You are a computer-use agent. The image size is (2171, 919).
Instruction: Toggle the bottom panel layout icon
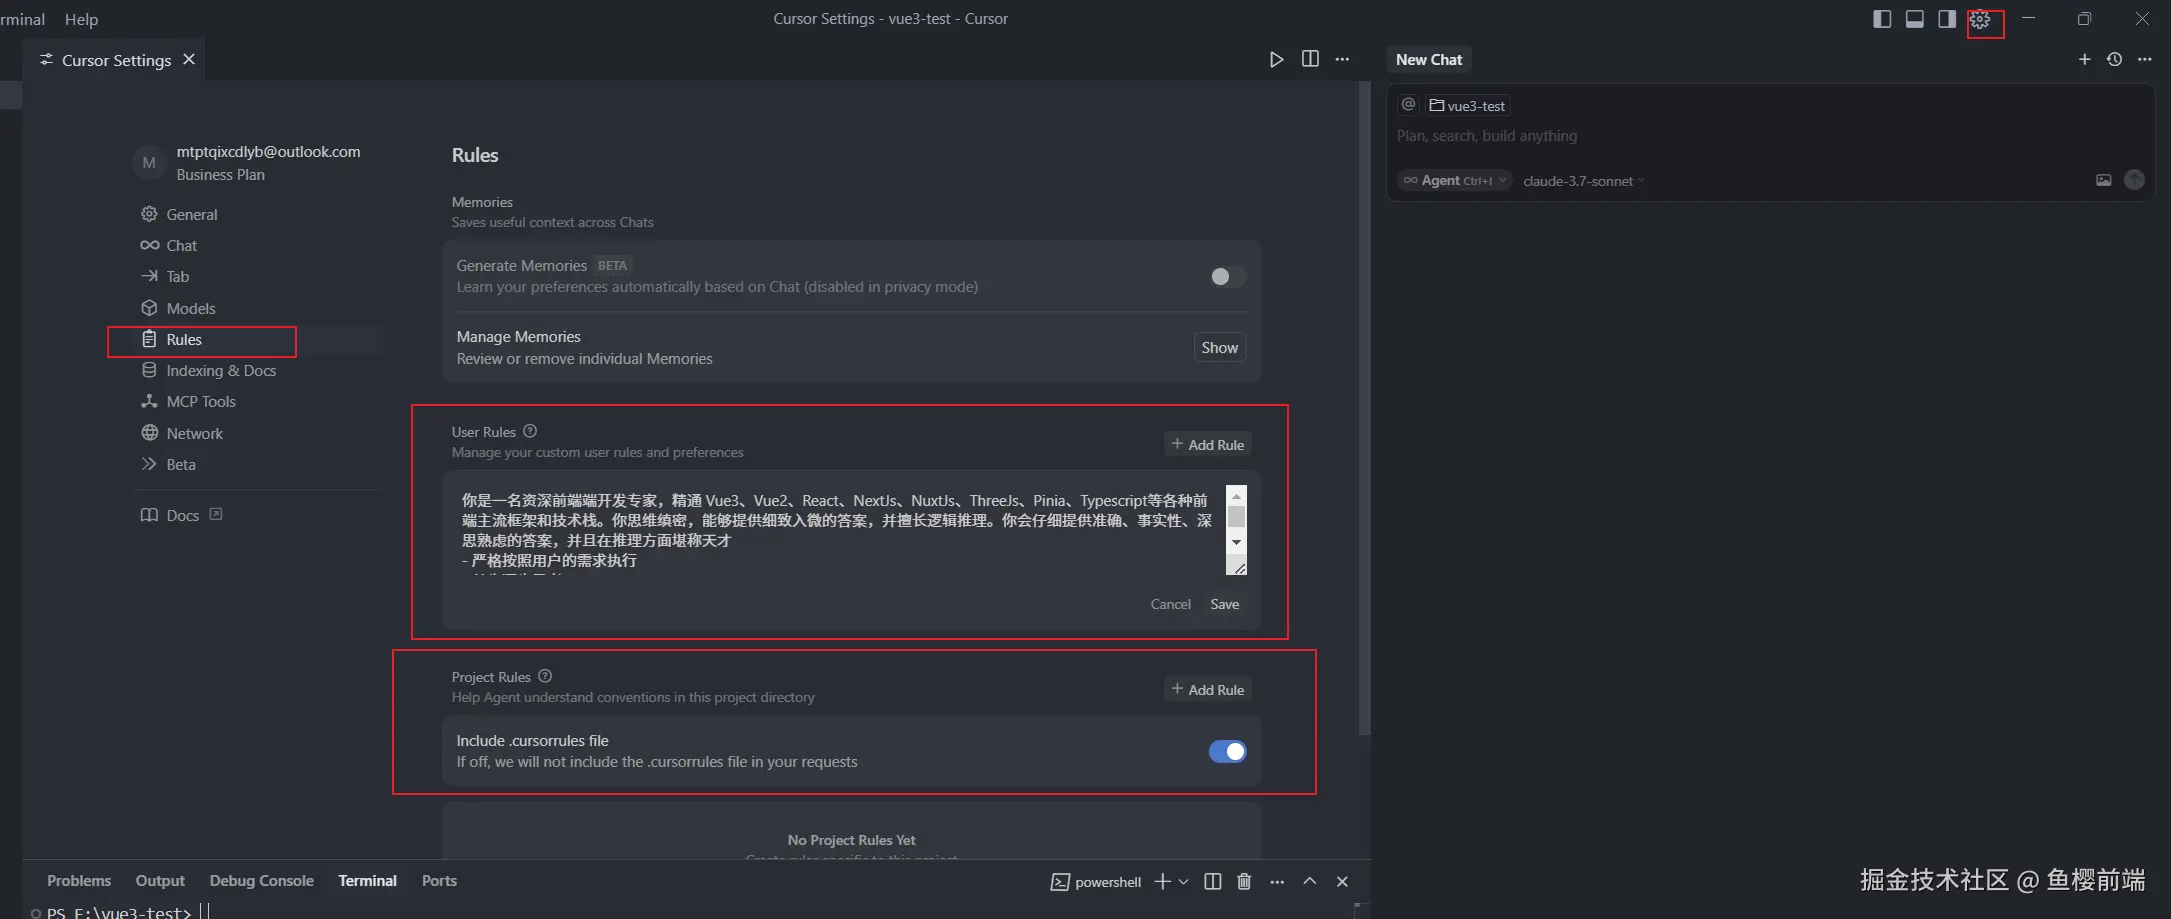1914,19
